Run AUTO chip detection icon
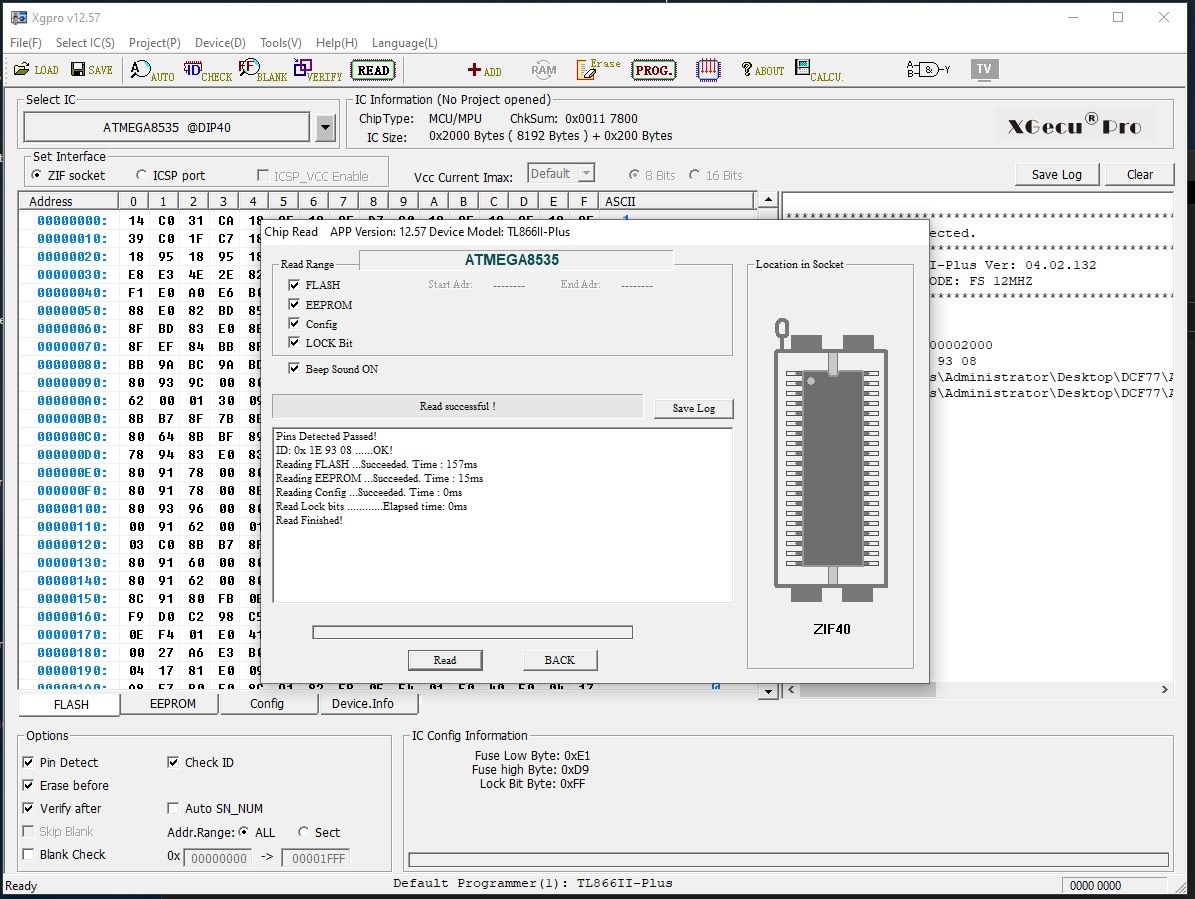The image size is (1195, 899). point(152,70)
